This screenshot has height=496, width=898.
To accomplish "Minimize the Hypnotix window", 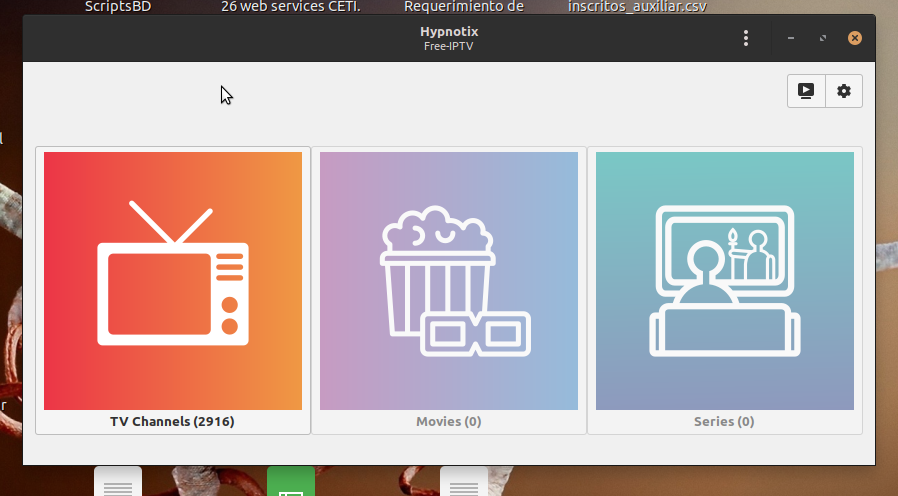I will 791,38.
